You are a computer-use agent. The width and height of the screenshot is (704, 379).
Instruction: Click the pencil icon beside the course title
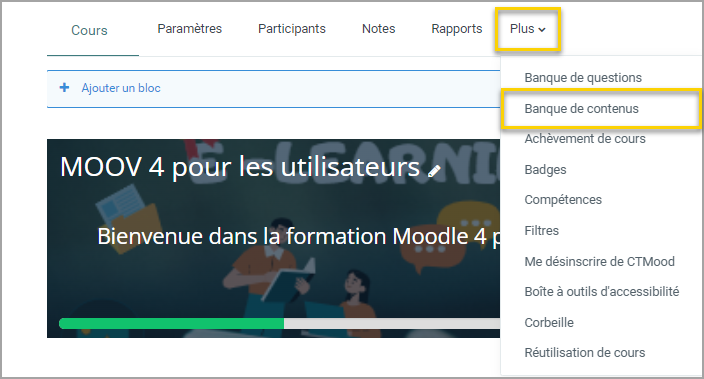click(x=434, y=171)
